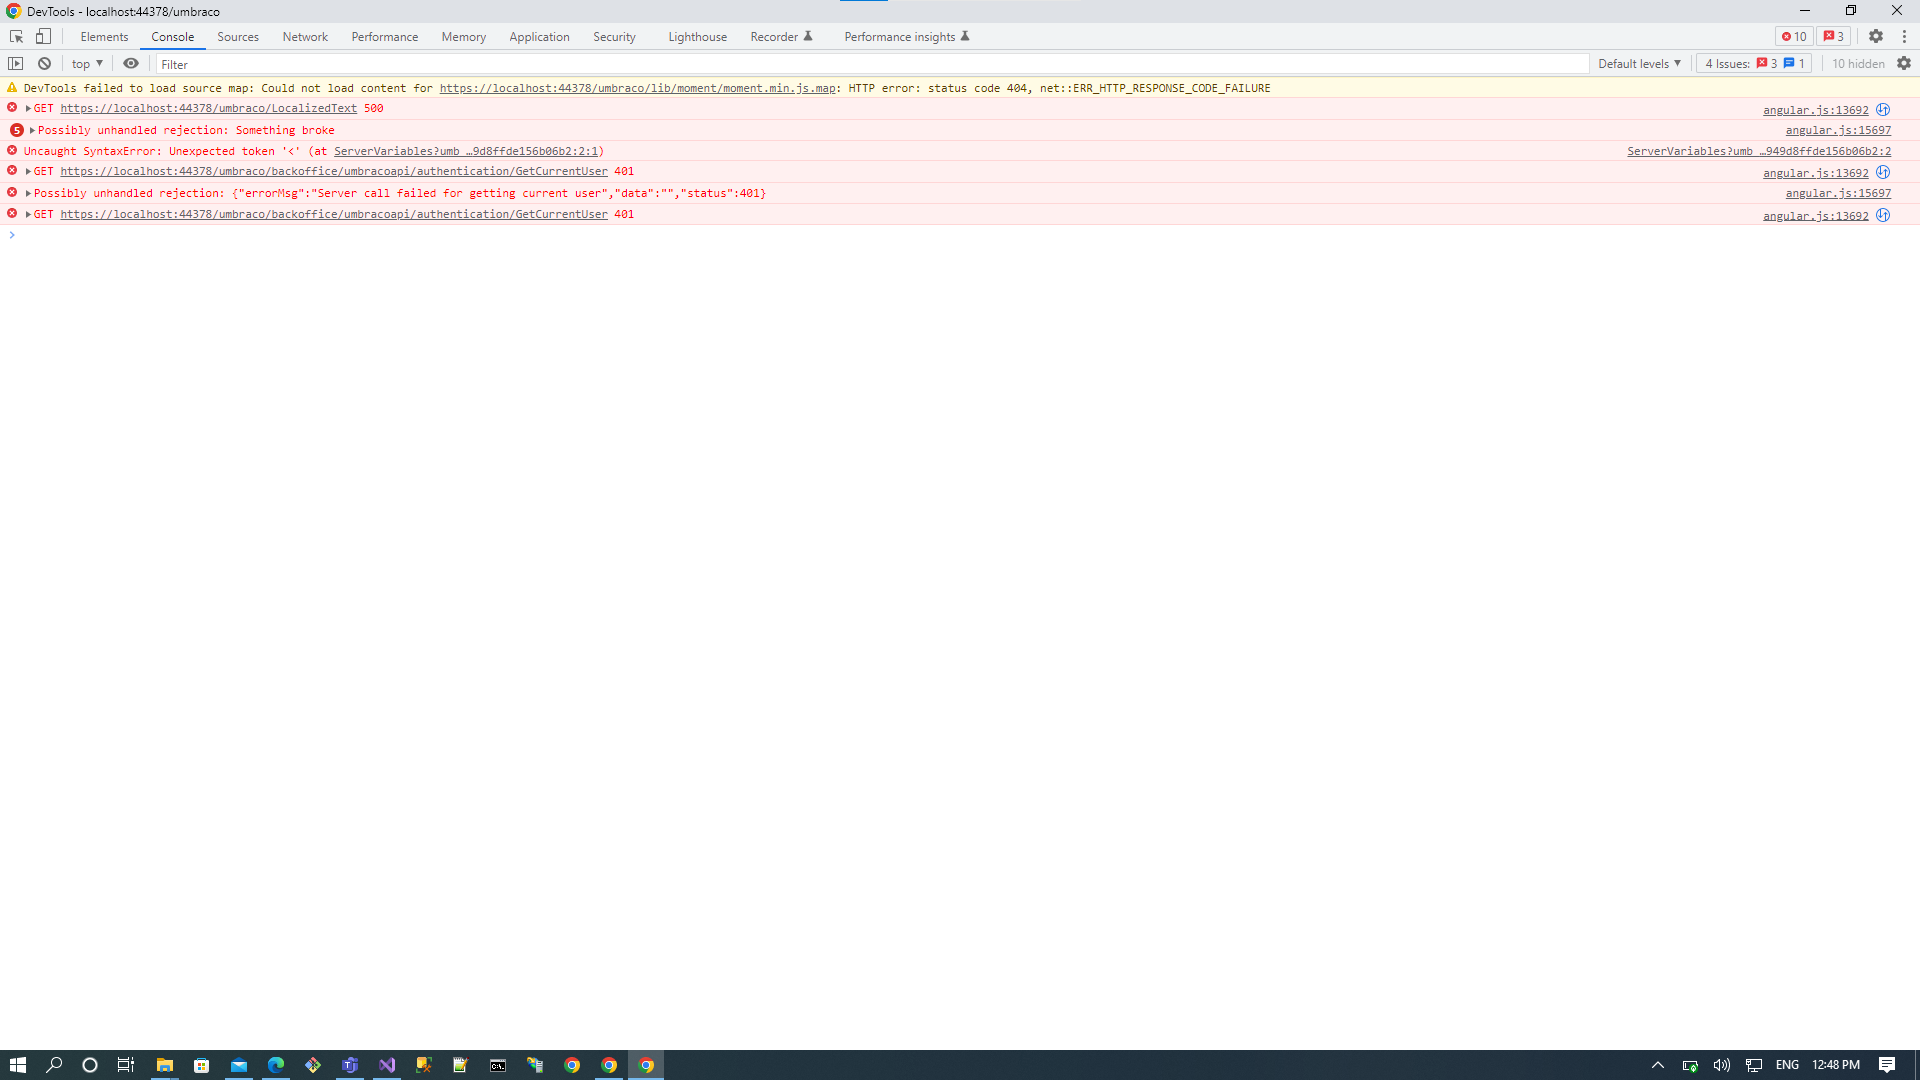Open File Explorer from taskbar
This screenshot has height=1080, width=1920.
pyautogui.click(x=164, y=1065)
